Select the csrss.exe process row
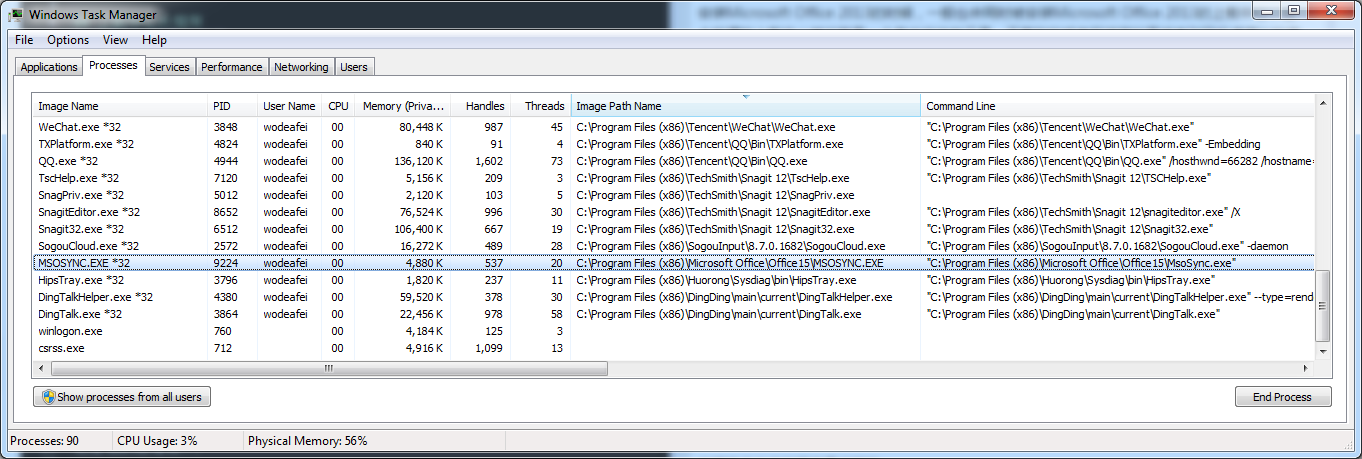 click(672, 348)
